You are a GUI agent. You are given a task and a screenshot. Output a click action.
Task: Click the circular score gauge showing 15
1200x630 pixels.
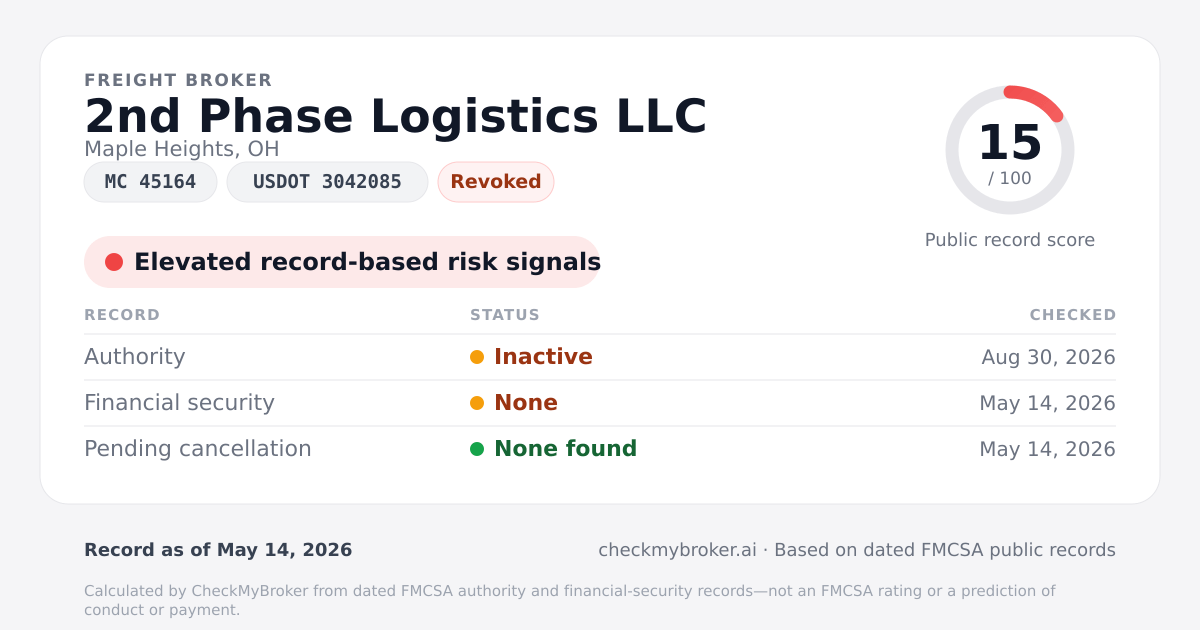click(x=1010, y=150)
